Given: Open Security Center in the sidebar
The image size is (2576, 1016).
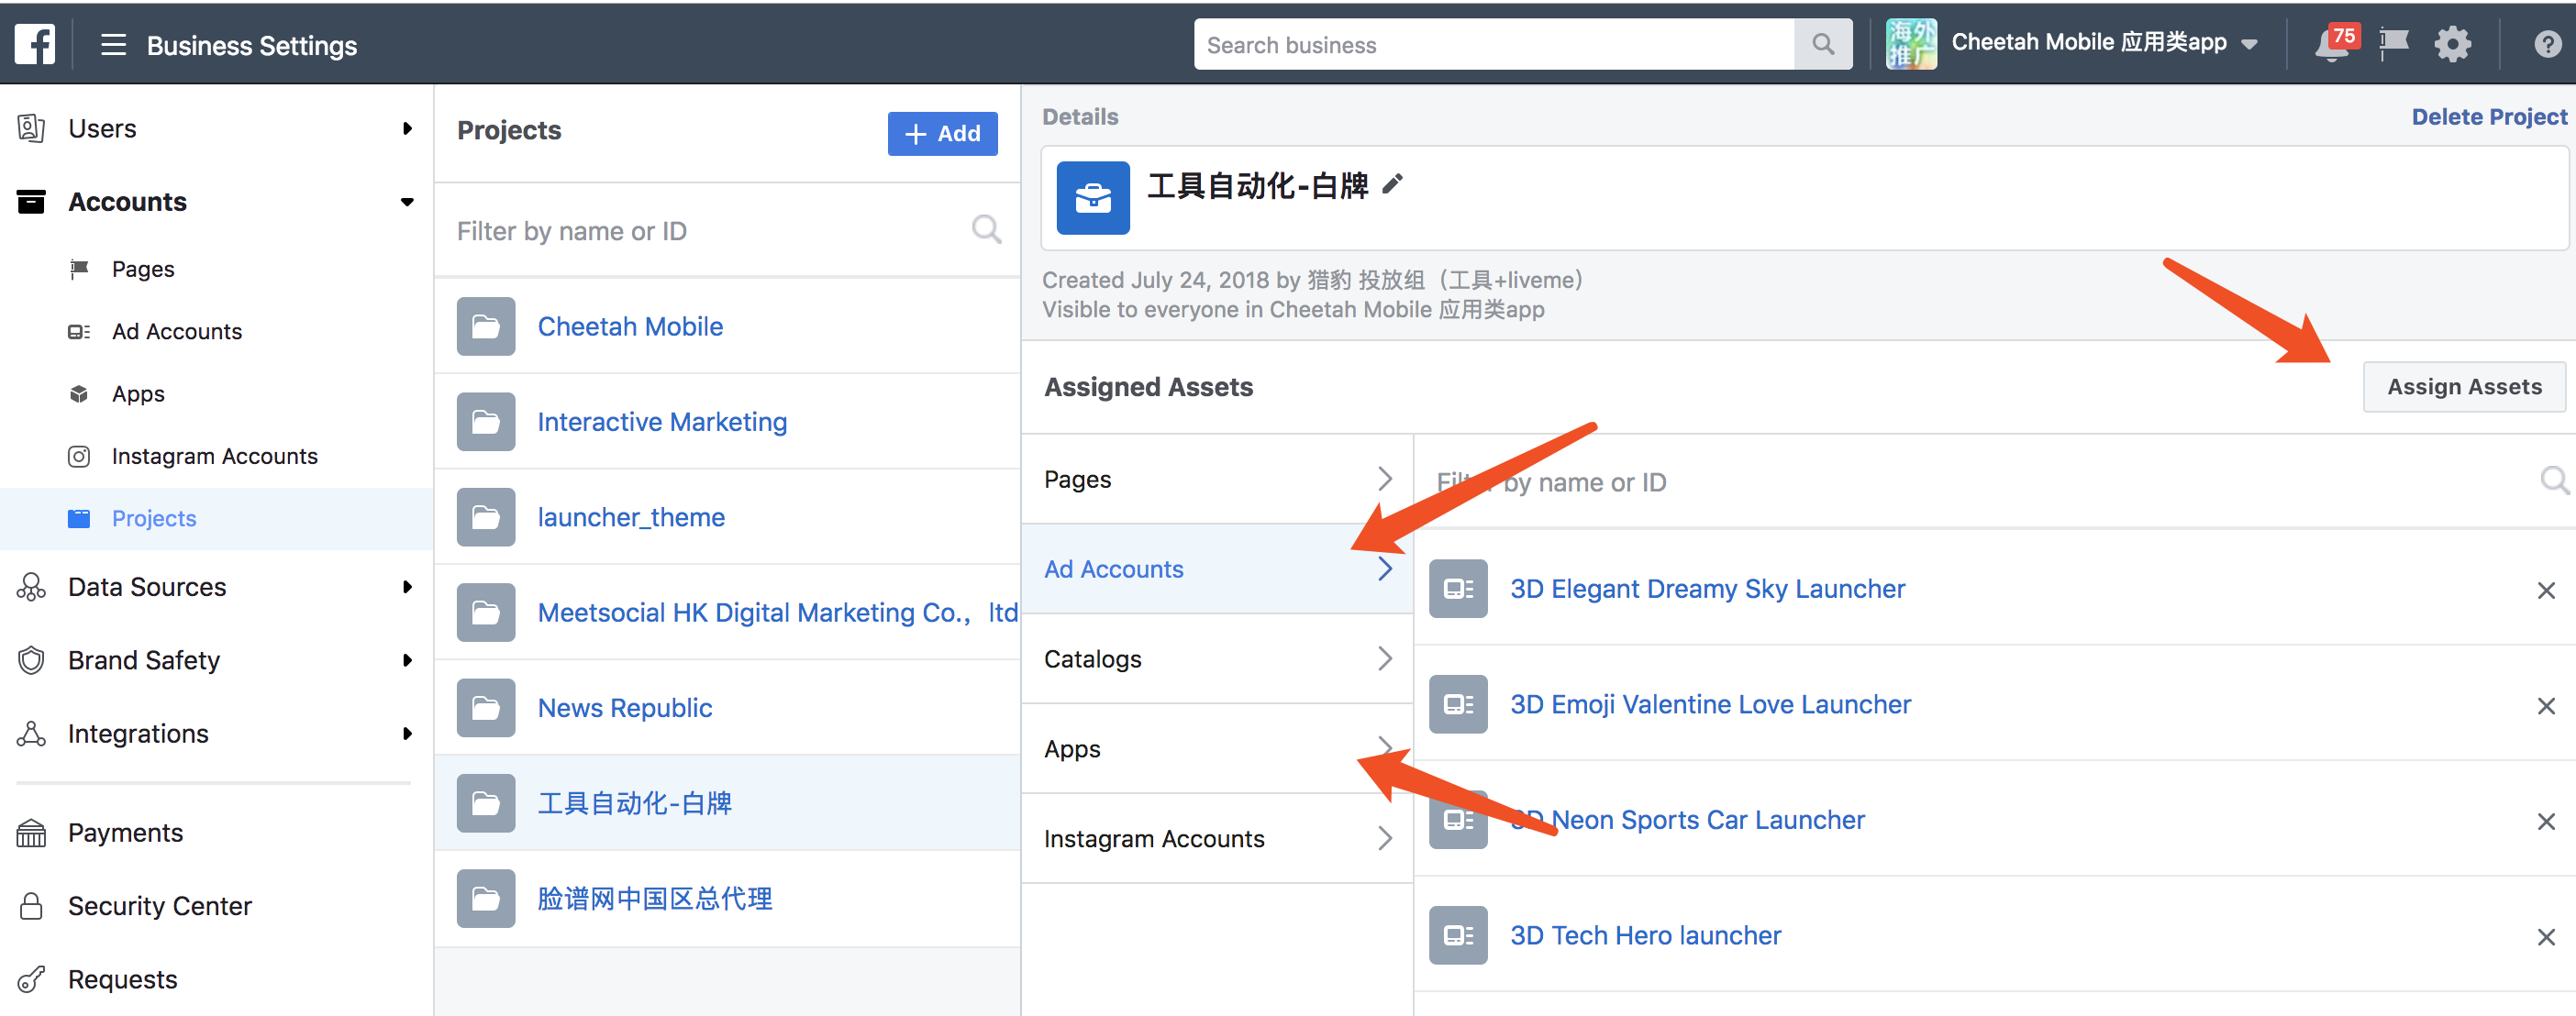Looking at the screenshot, I should pos(159,905).
